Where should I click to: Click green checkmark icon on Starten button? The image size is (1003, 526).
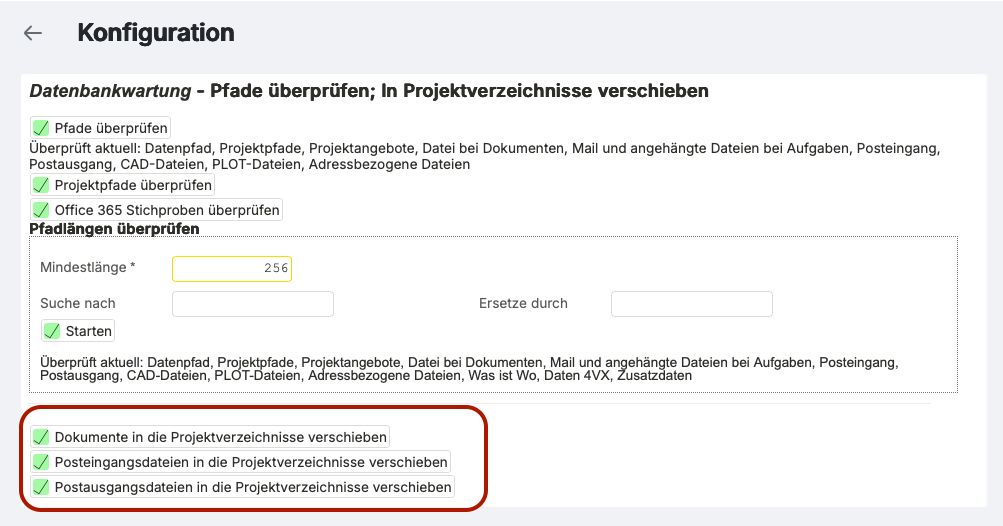tap(52, 331)
